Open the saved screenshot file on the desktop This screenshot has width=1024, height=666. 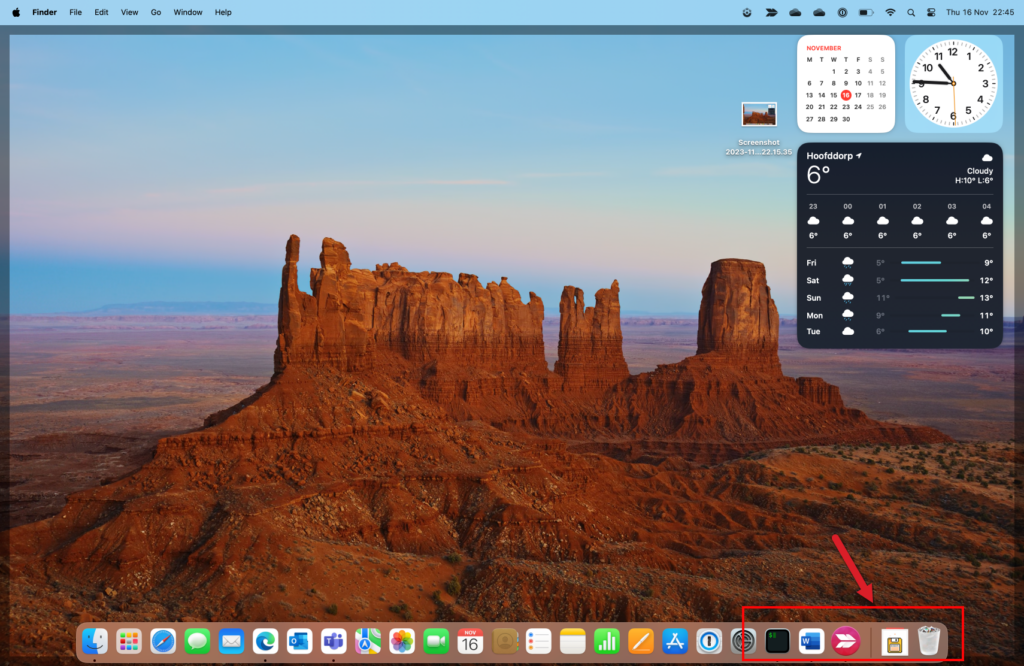point(759,114)
